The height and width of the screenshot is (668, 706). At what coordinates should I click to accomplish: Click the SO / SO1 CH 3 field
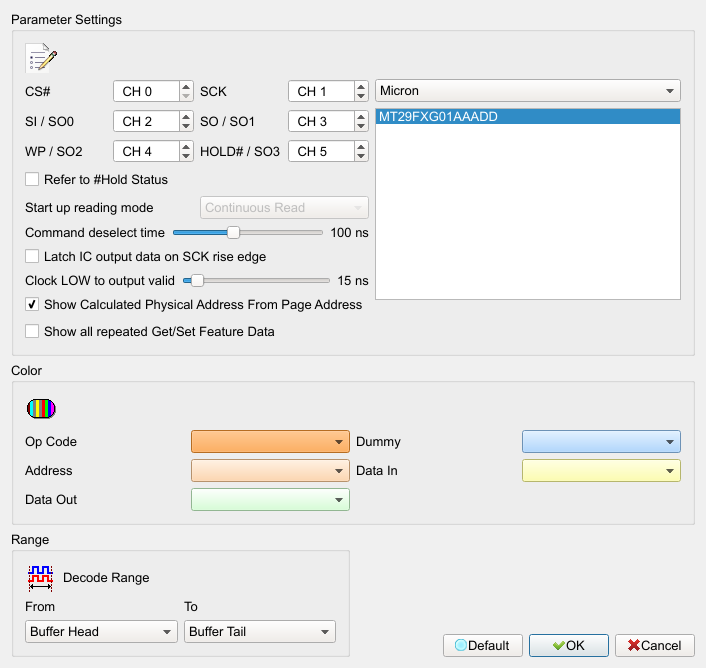pos(321,122)
